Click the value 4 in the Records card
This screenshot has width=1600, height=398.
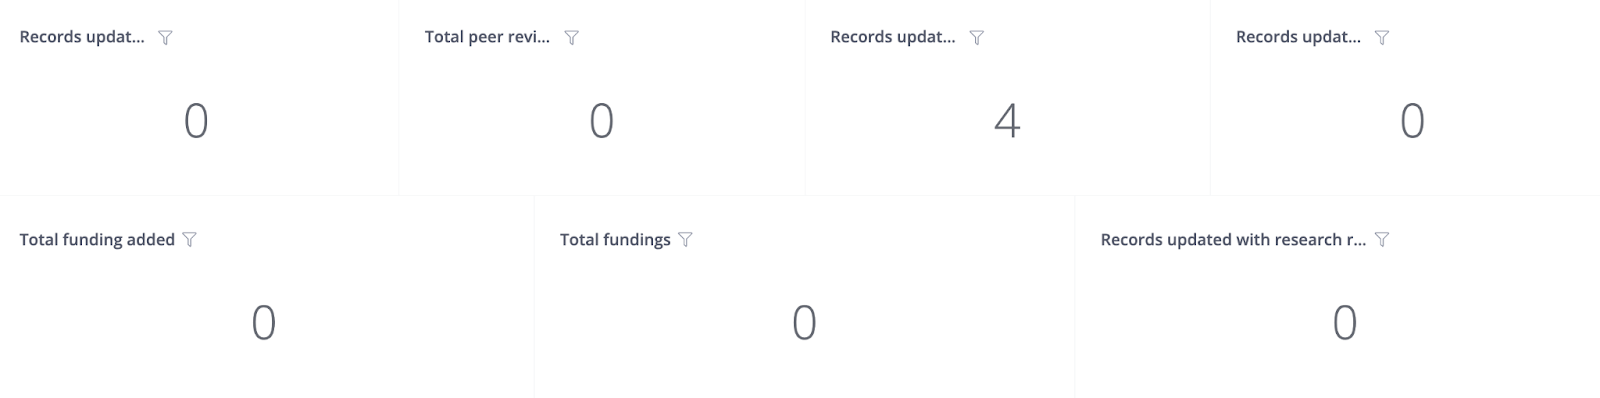(x=1007, y=121)
